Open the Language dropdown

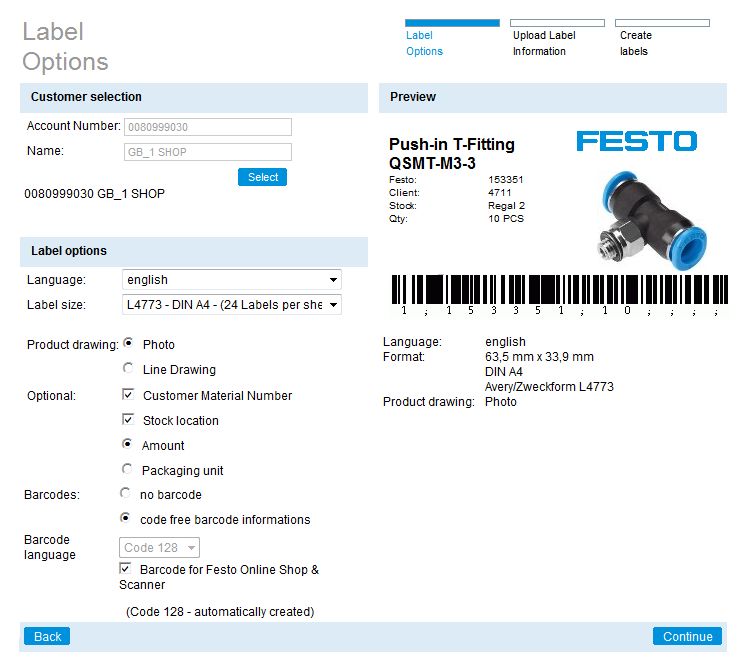point(231,280)
